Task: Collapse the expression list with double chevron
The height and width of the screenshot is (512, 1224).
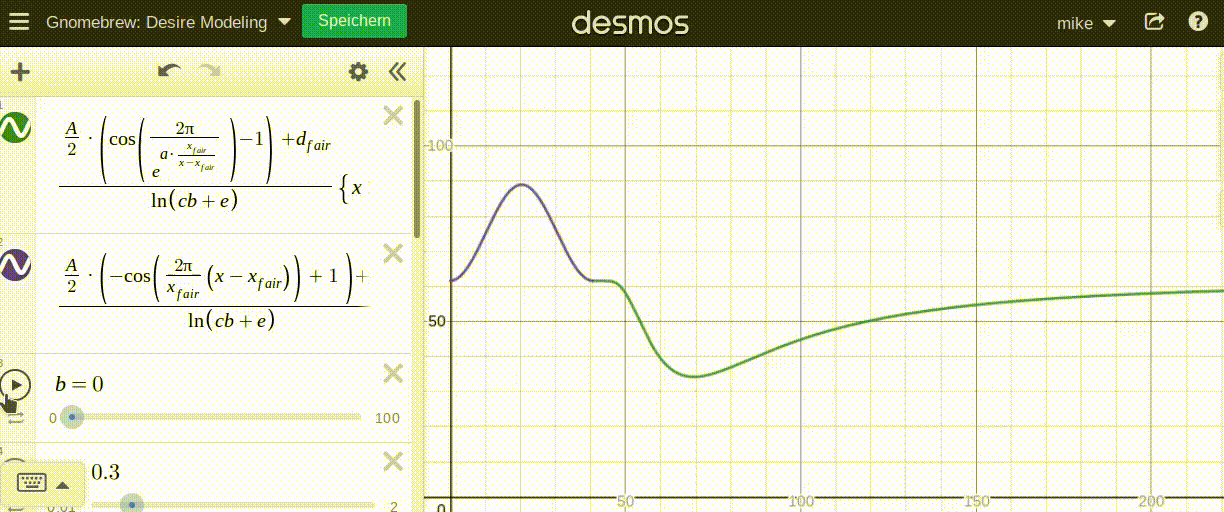Action: coord(397,71)
